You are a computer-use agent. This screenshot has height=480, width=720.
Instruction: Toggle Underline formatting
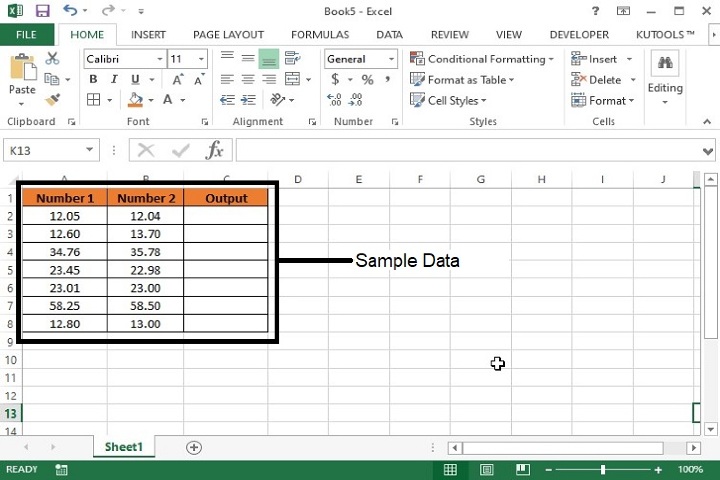tap(135, 79)
